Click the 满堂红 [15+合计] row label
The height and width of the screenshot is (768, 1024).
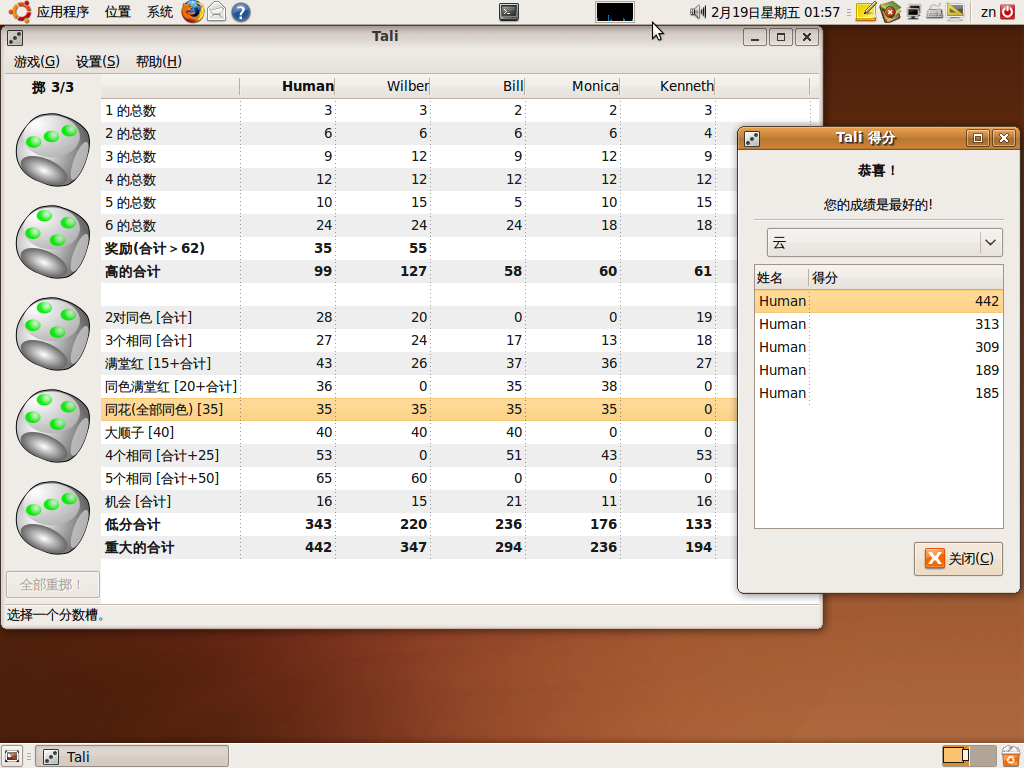tap(158, 363)
